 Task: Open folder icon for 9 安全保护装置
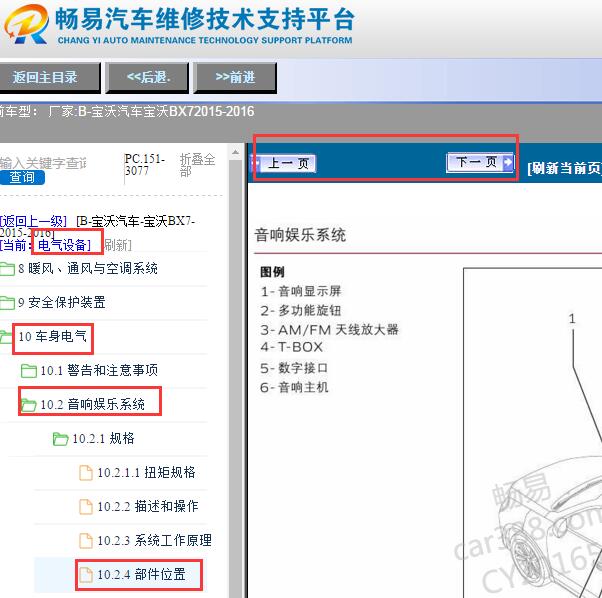(7, 302)
